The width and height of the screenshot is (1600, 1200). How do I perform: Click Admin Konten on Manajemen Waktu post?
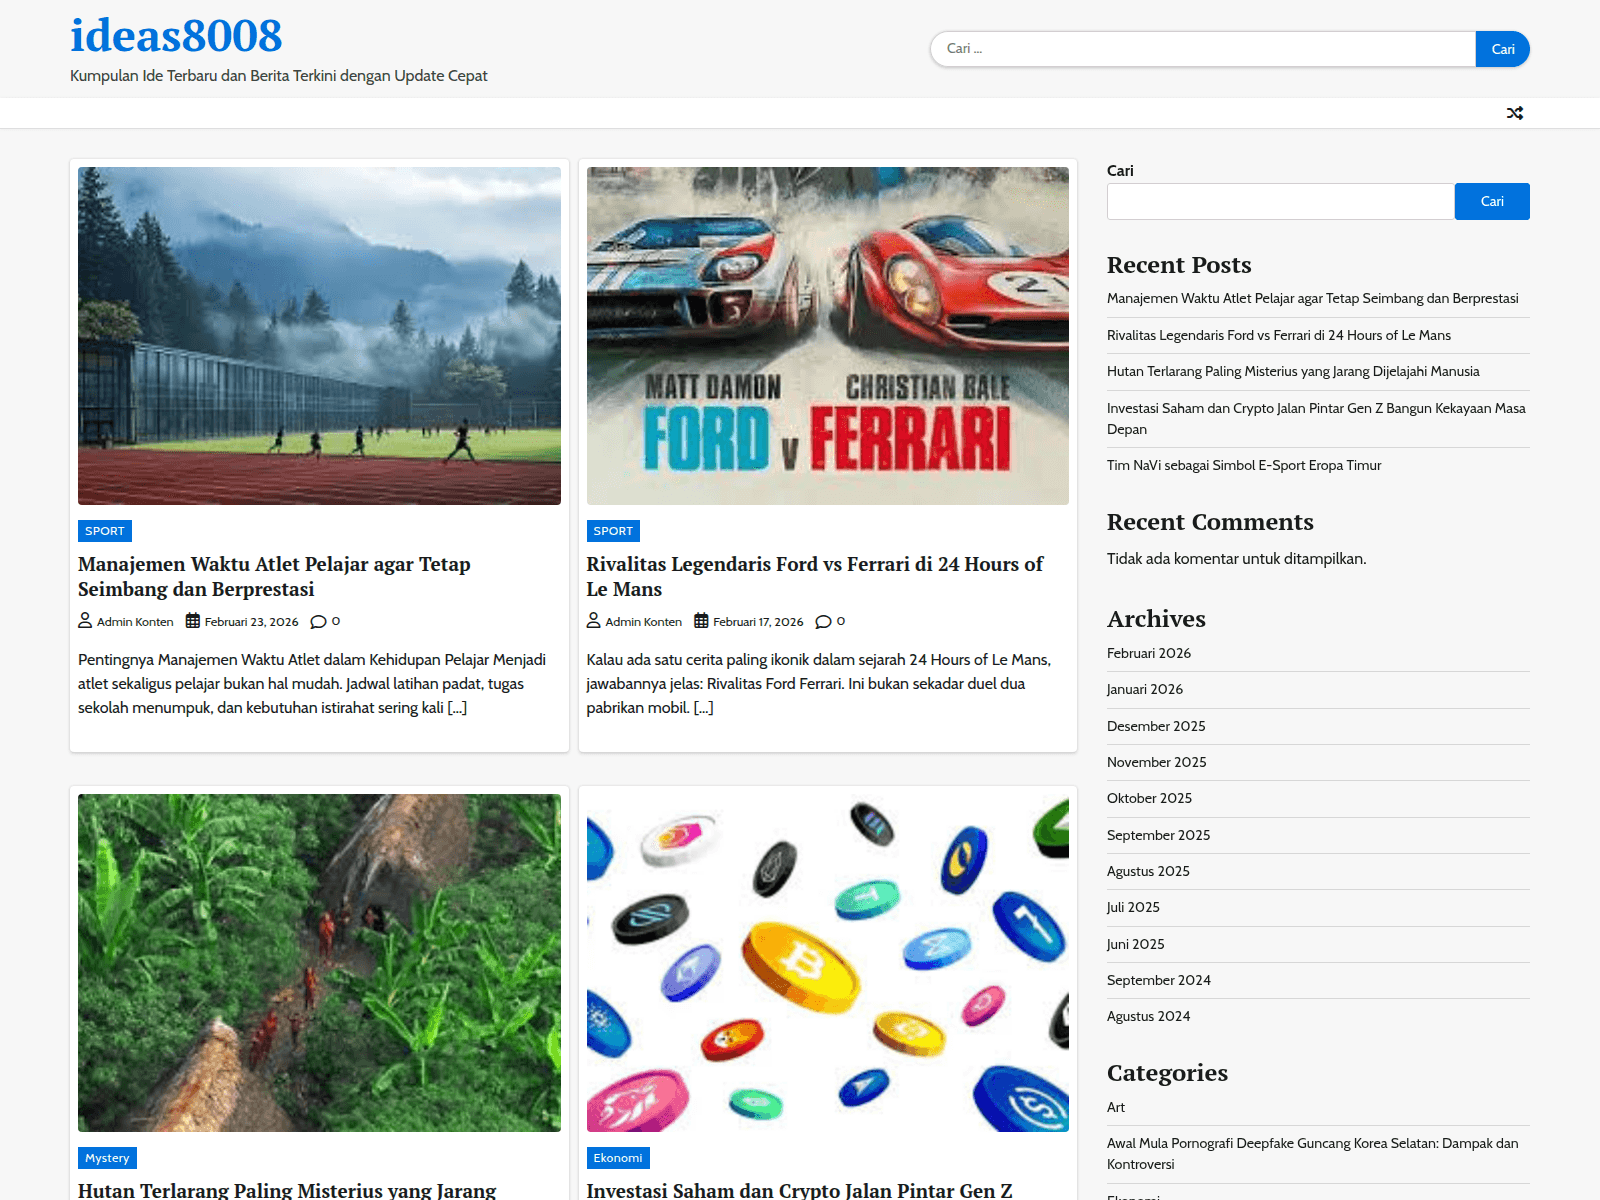point(135,622)
